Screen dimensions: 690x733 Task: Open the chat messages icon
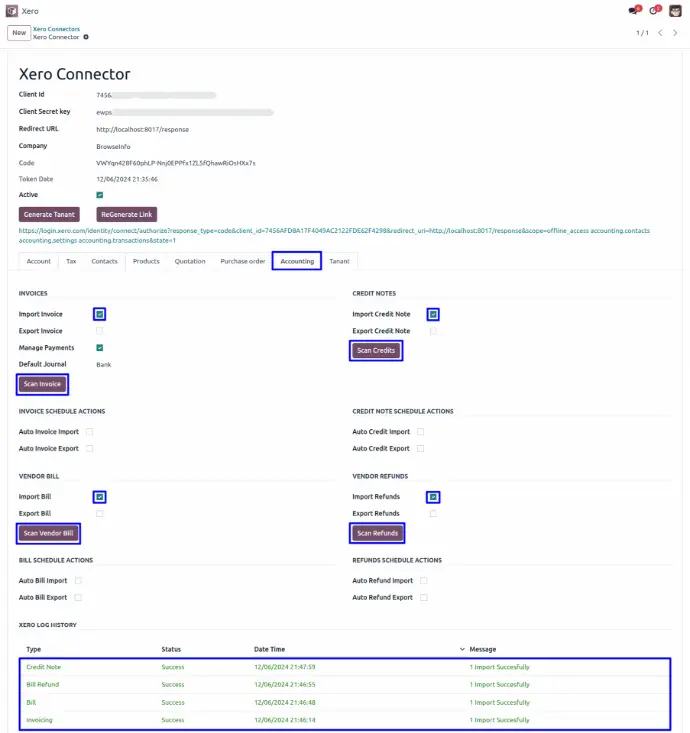point(633,11)
